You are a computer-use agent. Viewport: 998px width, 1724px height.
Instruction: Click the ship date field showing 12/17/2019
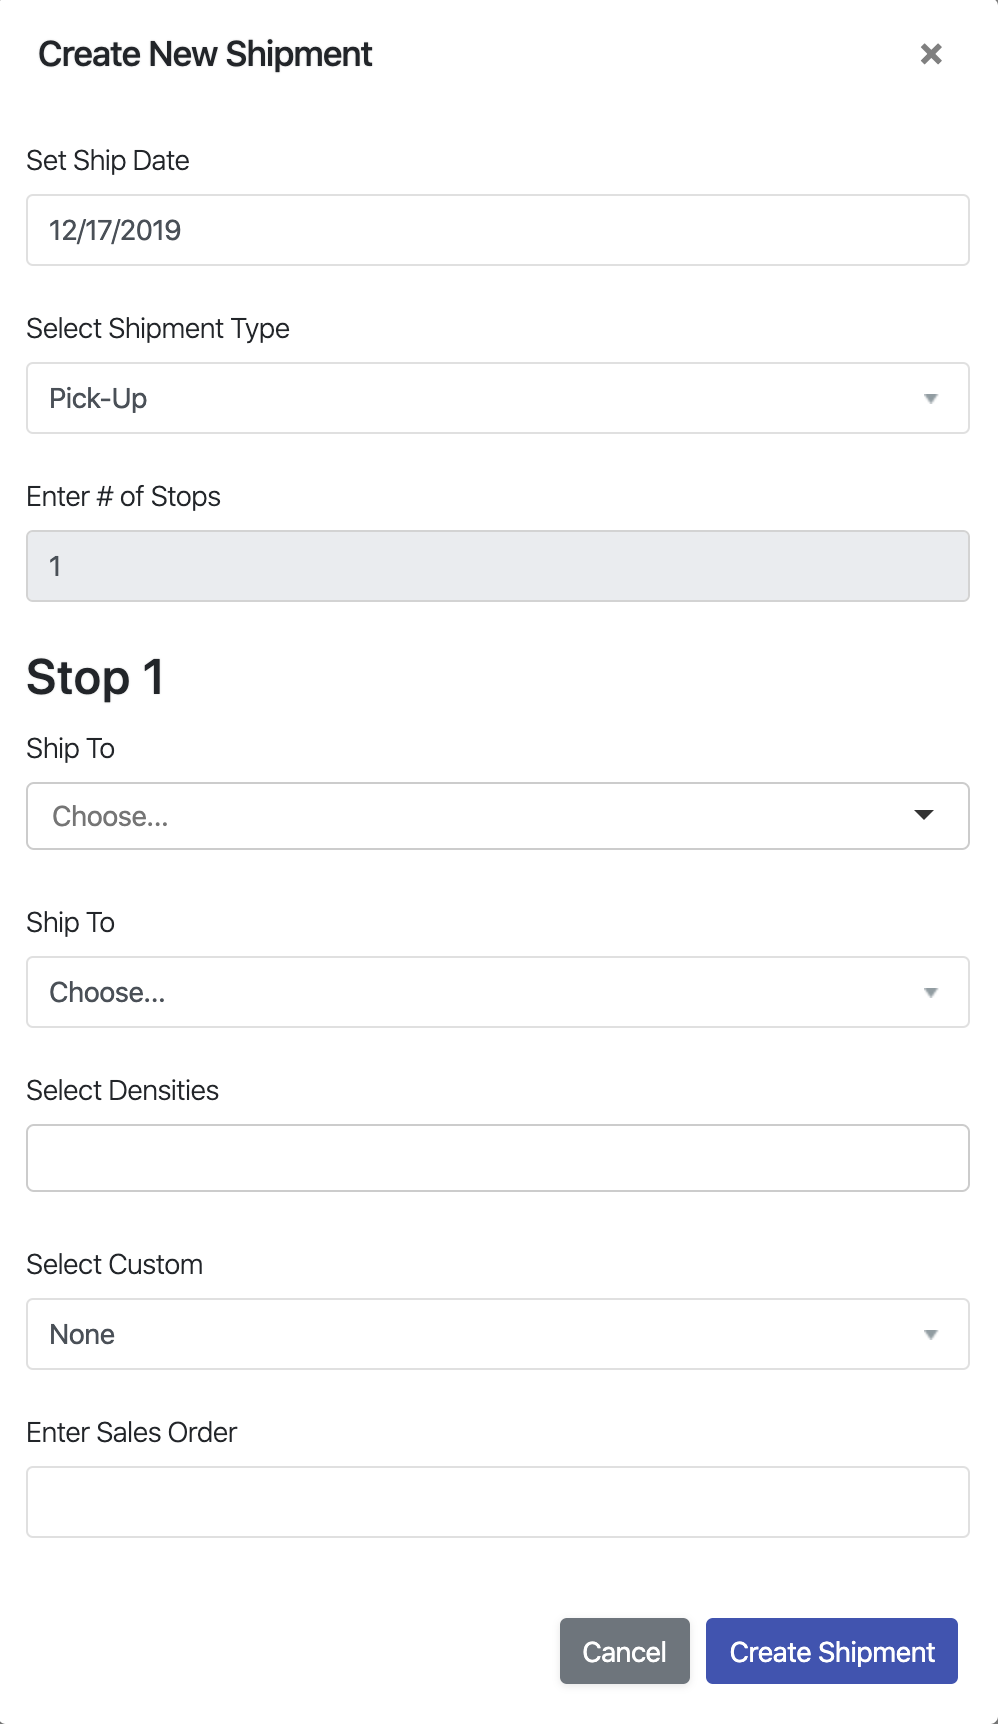pos(498,230)
